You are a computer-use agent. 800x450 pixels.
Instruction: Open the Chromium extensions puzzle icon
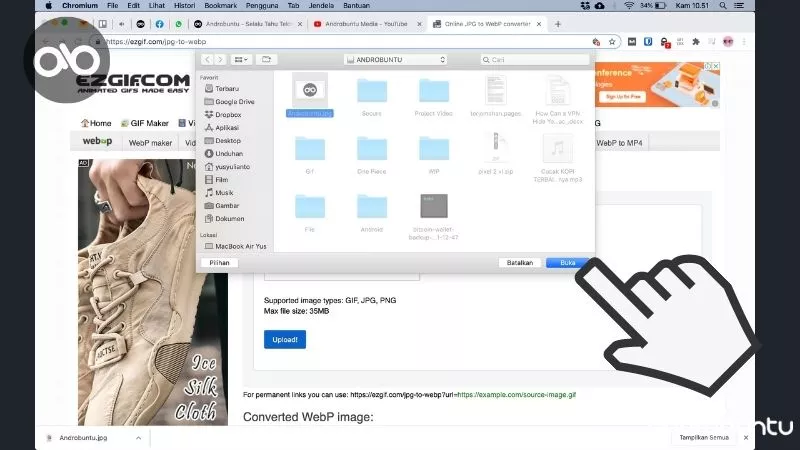pyautogui.click(x=696, y=42)
